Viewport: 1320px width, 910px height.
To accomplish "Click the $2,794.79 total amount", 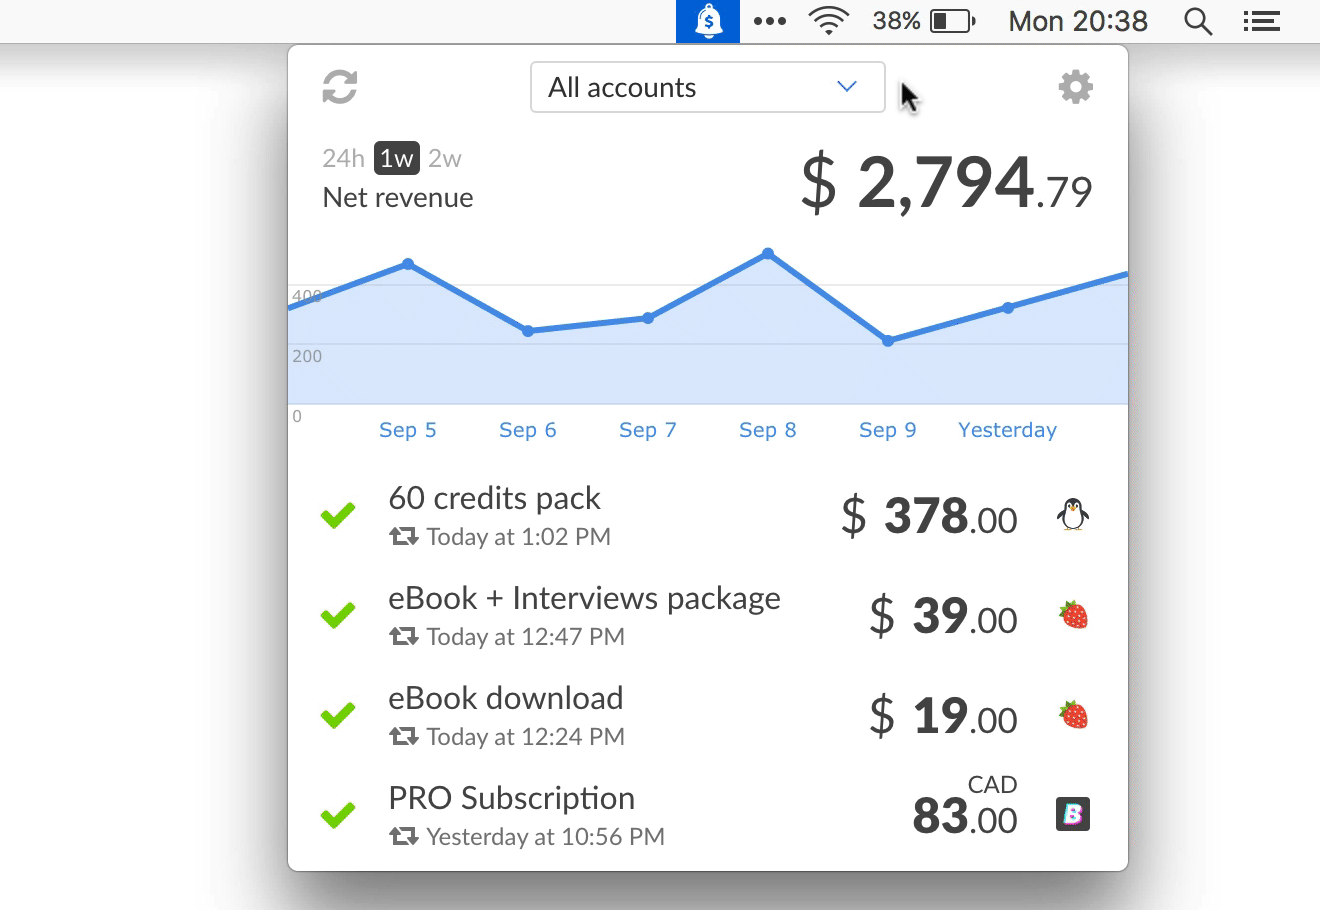I will (947, 183).
